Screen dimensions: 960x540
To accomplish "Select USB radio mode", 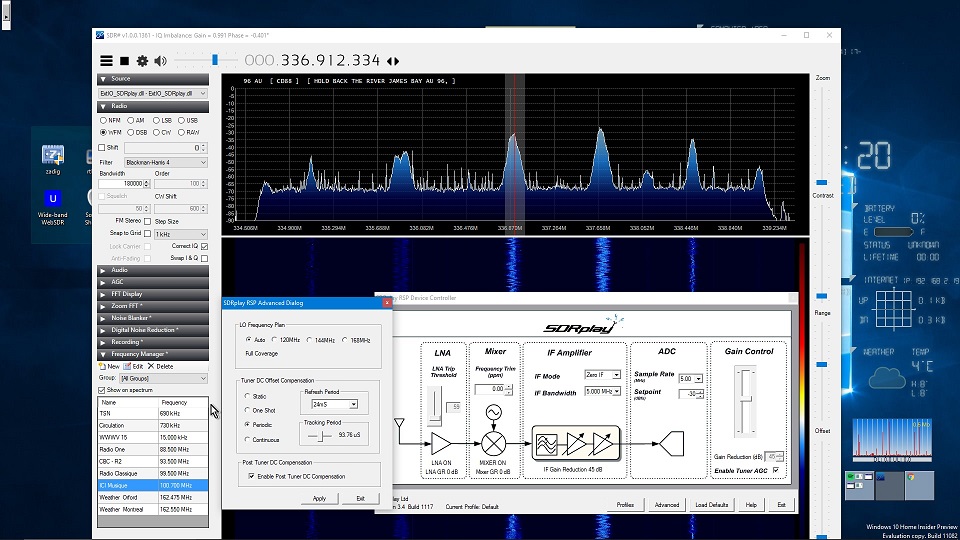I will [188, 121].
